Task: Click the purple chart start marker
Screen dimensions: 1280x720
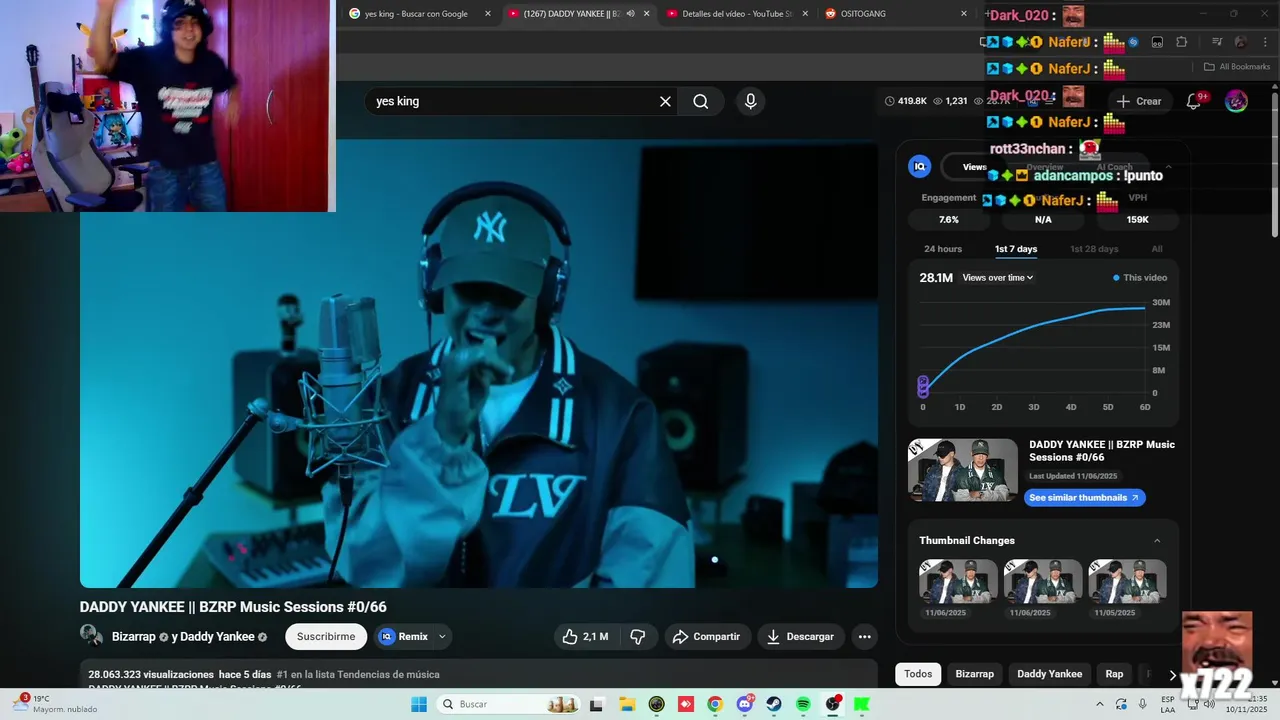Action: click(x=923, y=386)
